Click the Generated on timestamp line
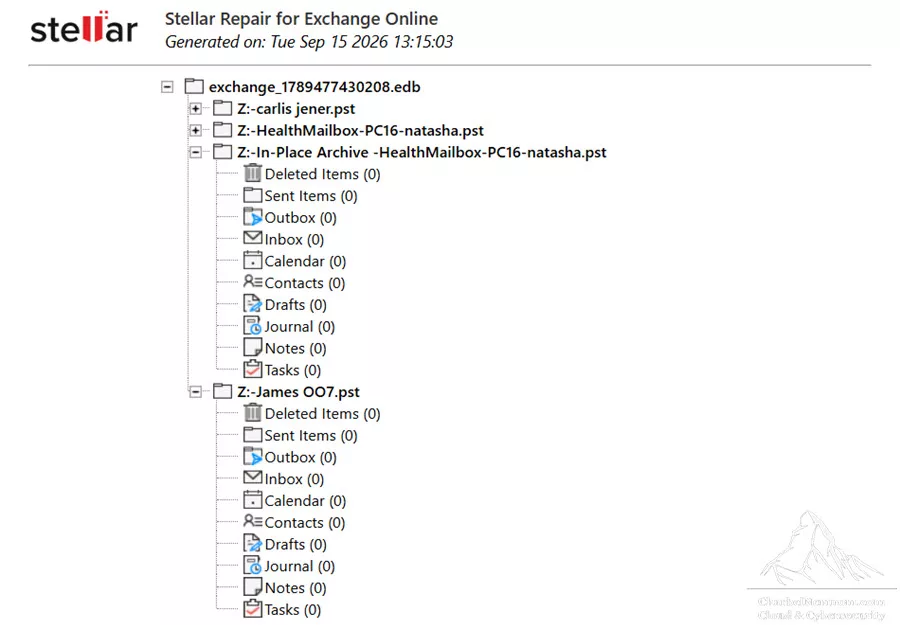 tap(309, 42)
